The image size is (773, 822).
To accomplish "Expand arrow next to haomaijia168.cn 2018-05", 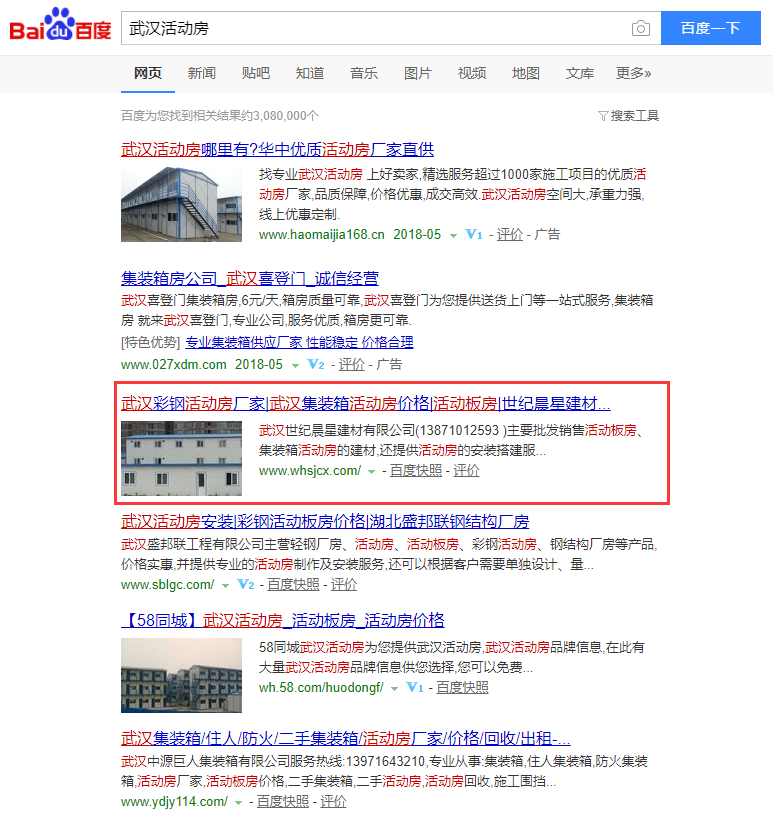I will (453, 236).
